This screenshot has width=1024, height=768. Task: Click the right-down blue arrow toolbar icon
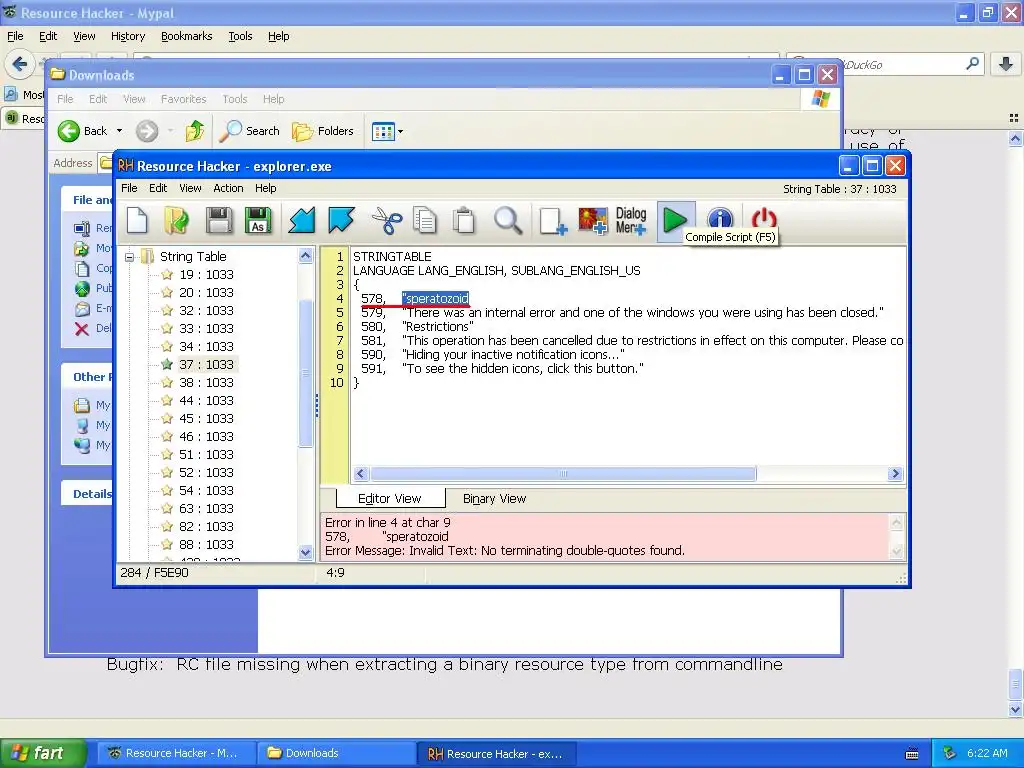[342, 220]
